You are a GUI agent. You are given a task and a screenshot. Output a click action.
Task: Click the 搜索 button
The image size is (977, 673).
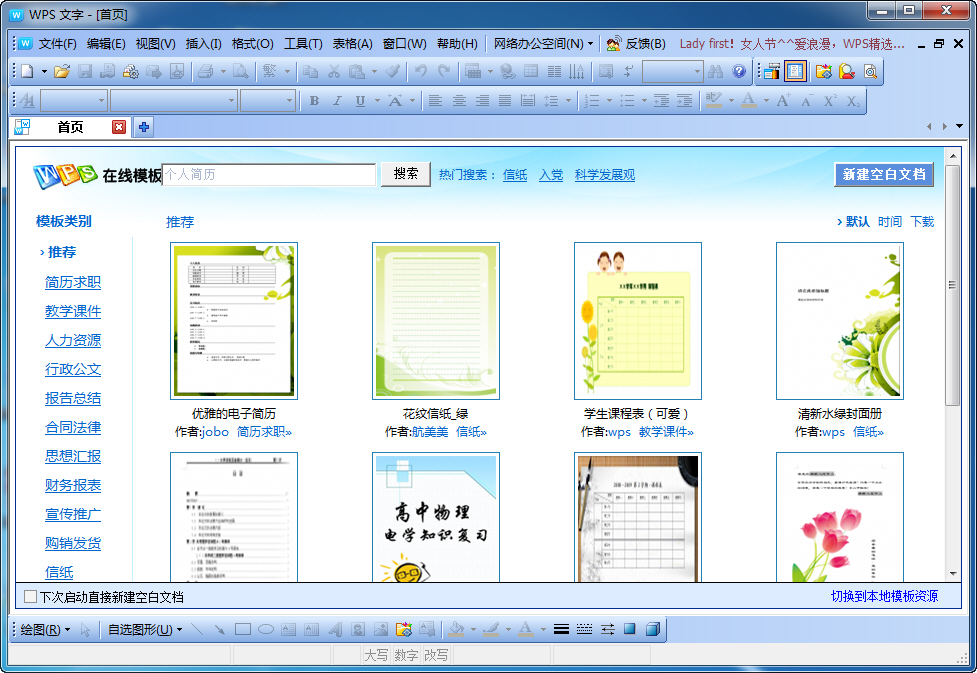coord(406,174)
